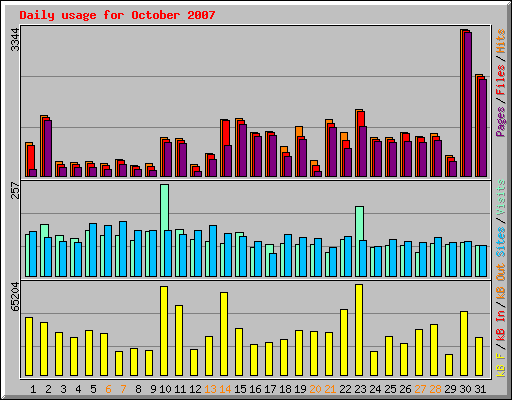The image size is (512, 400).
Task: Click the yellow kB bar for day 30
Action: click(464, 343)
